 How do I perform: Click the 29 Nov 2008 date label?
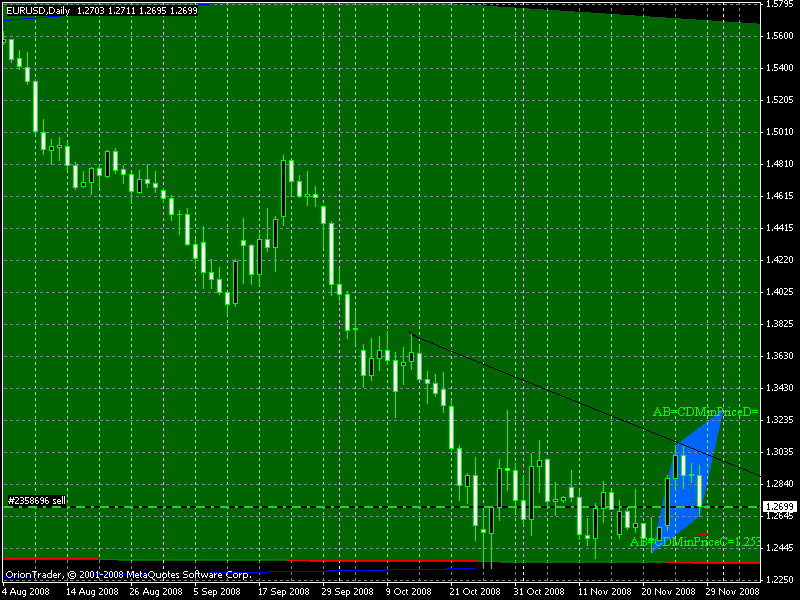(x=732, y=592)
